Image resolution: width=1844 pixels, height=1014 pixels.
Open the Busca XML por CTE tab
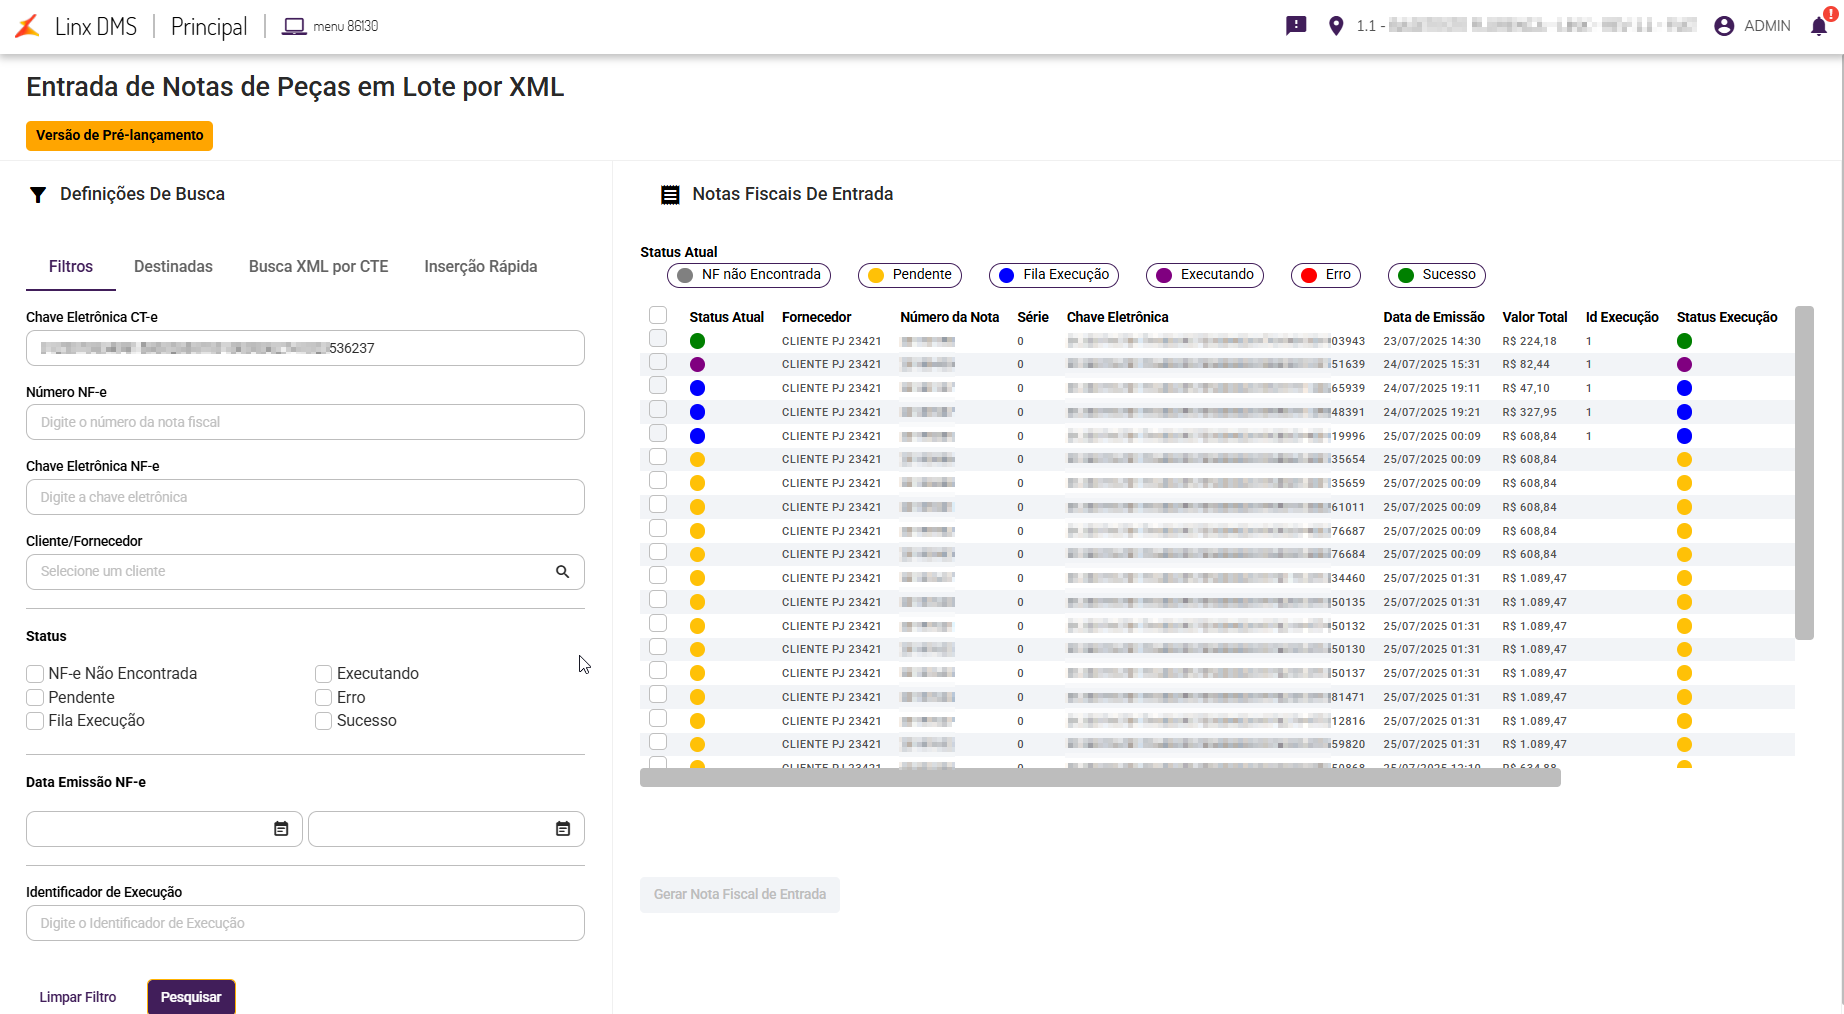(x=319, y=267)
